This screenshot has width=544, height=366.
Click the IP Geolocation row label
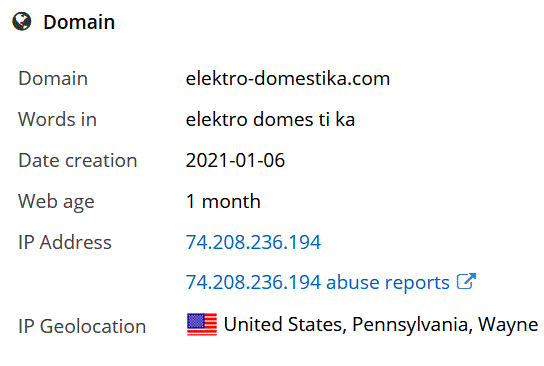[82, 326]
